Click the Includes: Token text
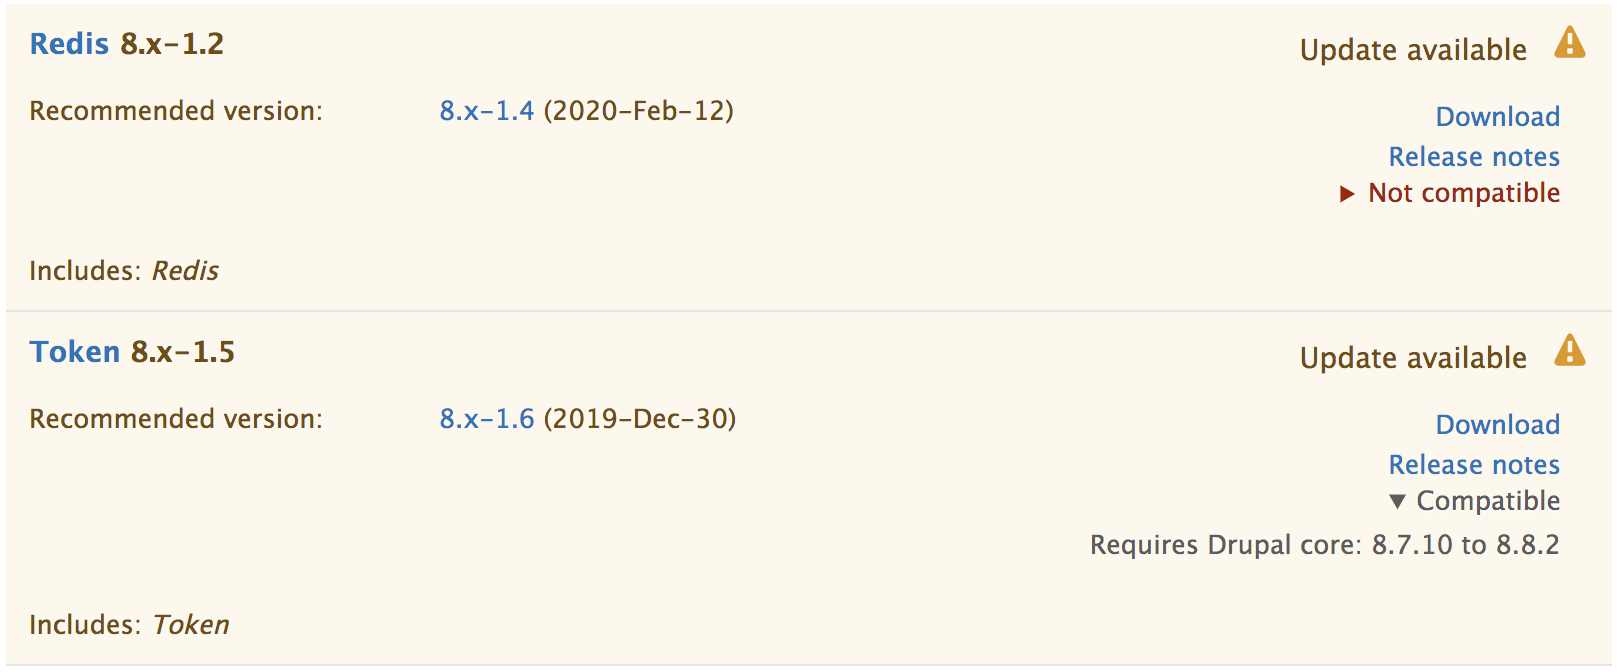Image resolution: width=1618 pixels, height=672 pixels. pos(129,625)
